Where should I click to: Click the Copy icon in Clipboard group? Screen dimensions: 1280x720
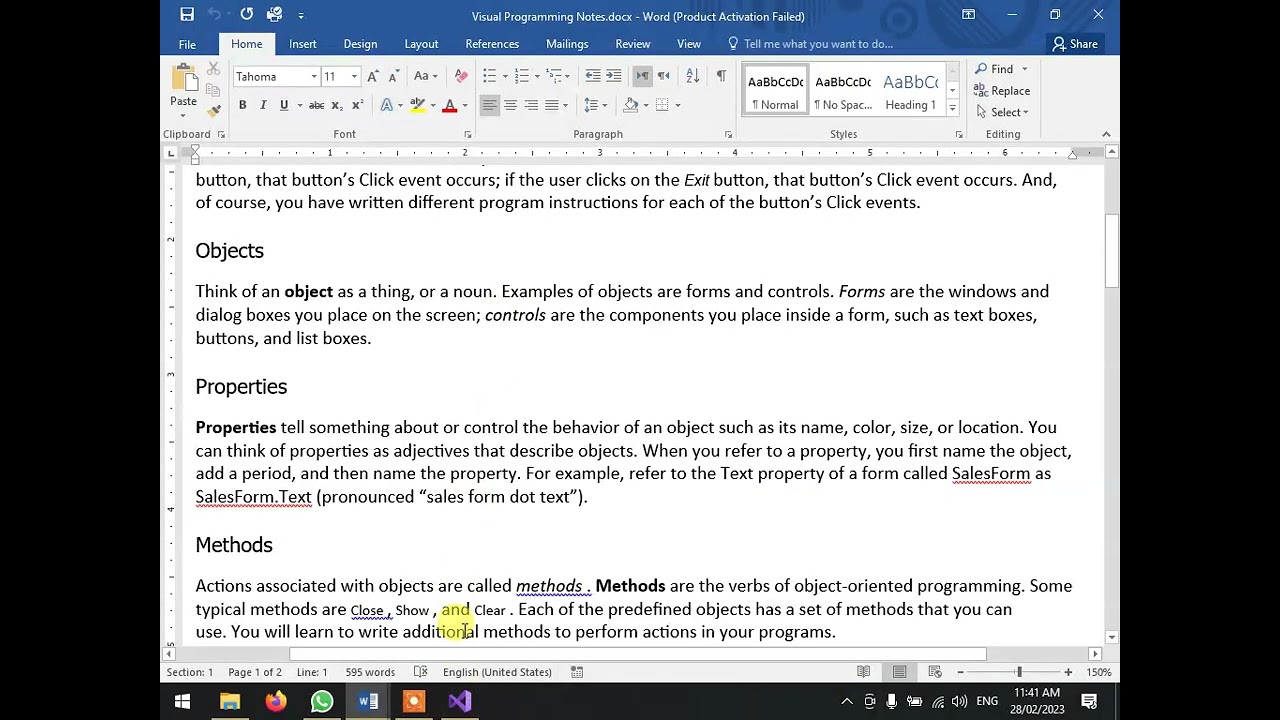(x=212, y=90)
